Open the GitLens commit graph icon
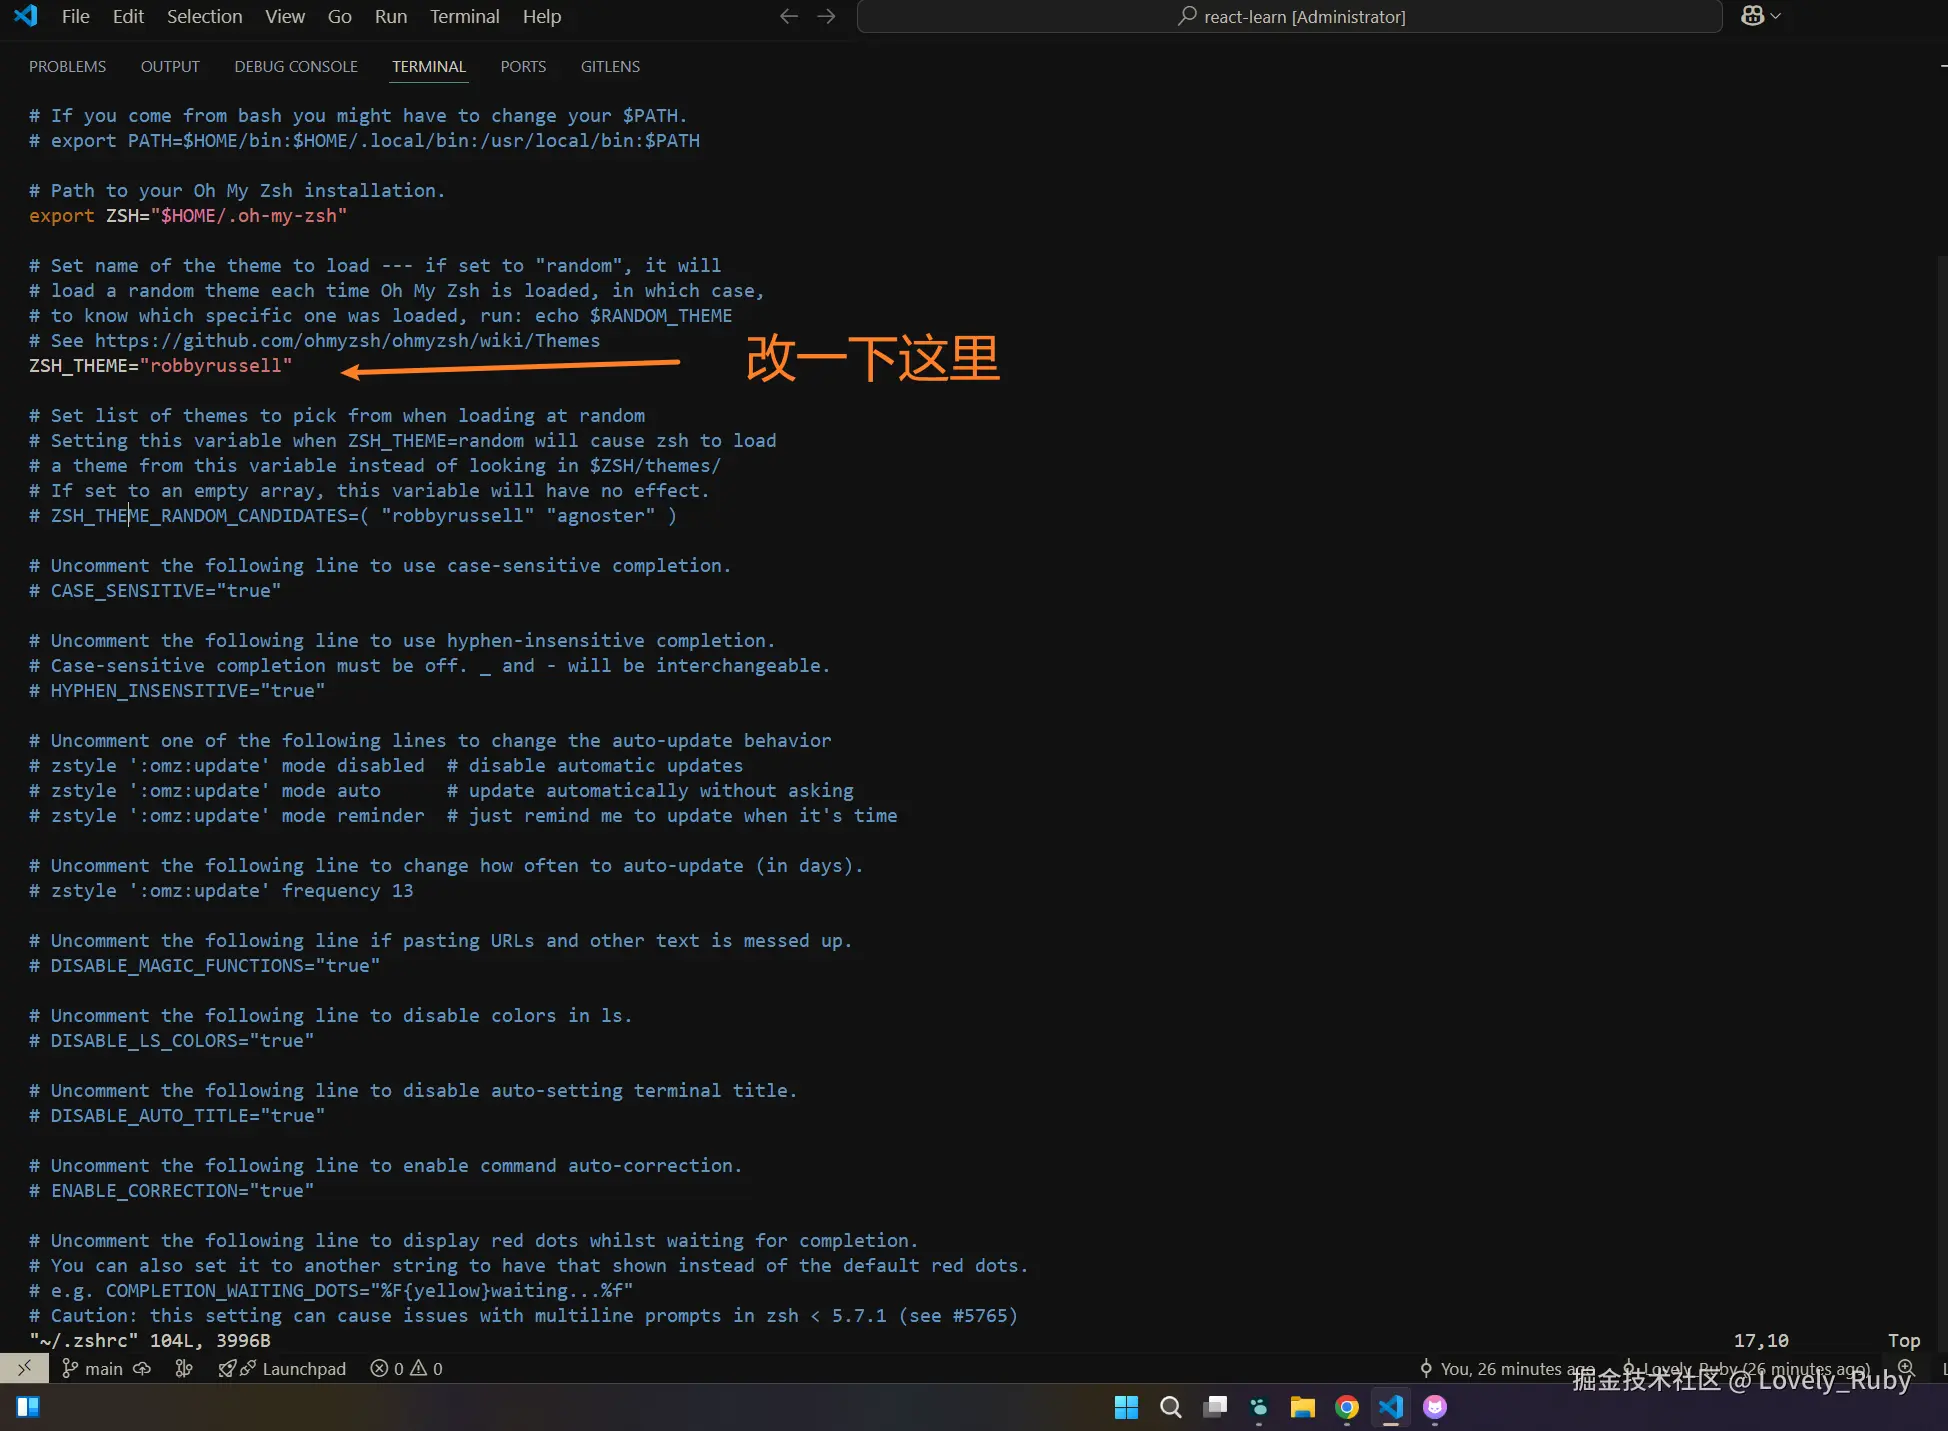Screen dimensions: 1948x1431 184,1368
